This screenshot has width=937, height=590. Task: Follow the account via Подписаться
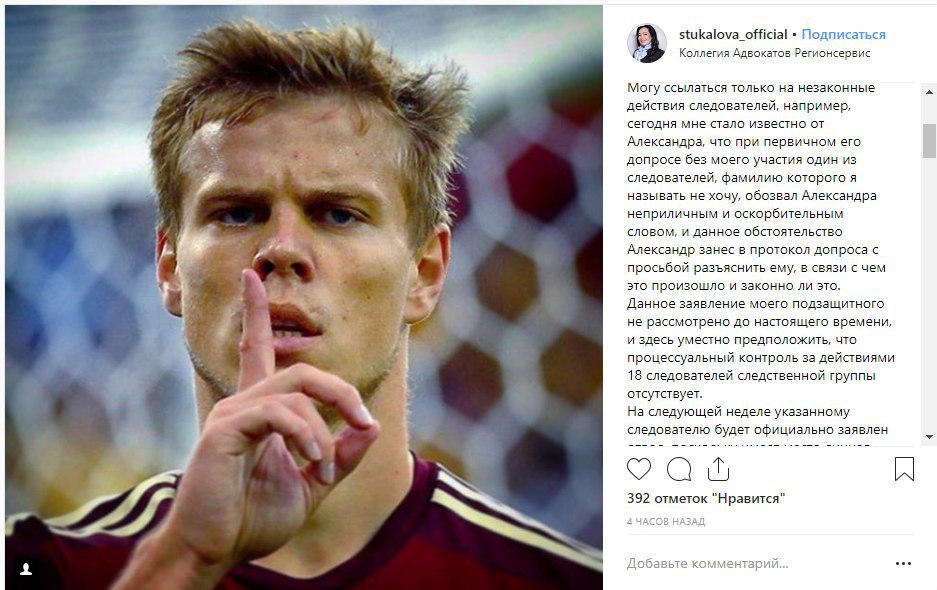coord(843,35)
